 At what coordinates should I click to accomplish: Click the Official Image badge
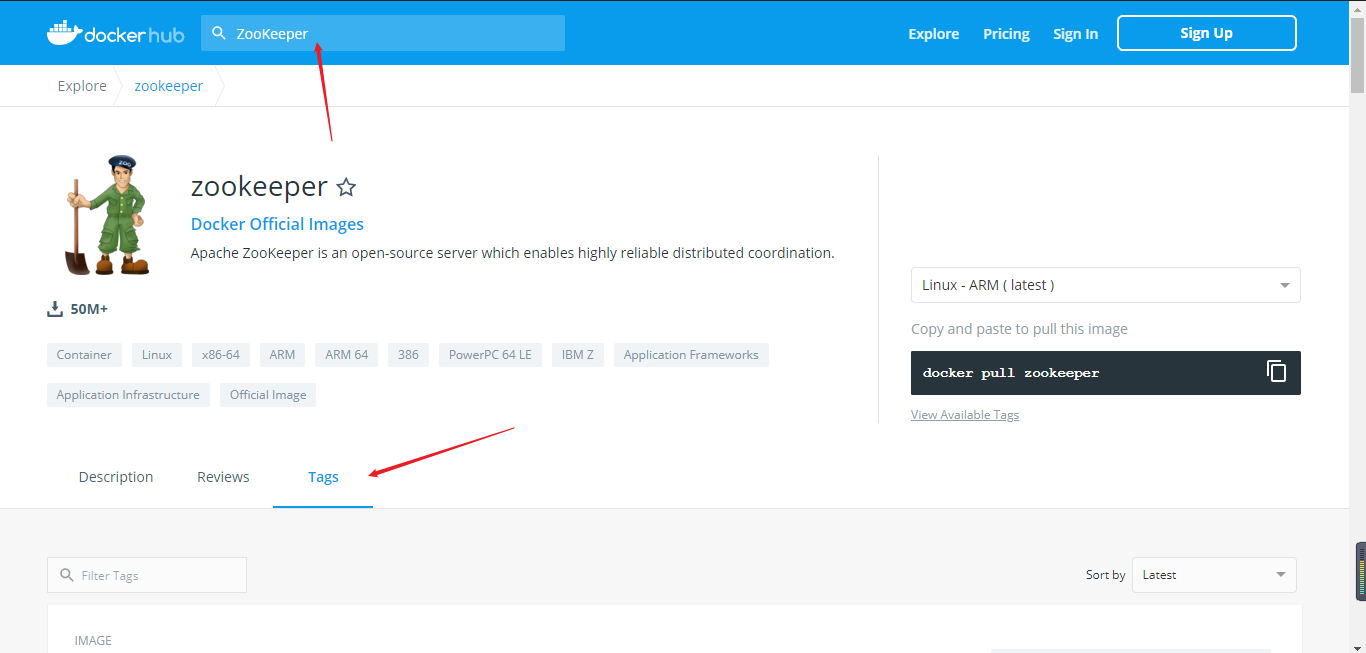(x=267, y=394)
